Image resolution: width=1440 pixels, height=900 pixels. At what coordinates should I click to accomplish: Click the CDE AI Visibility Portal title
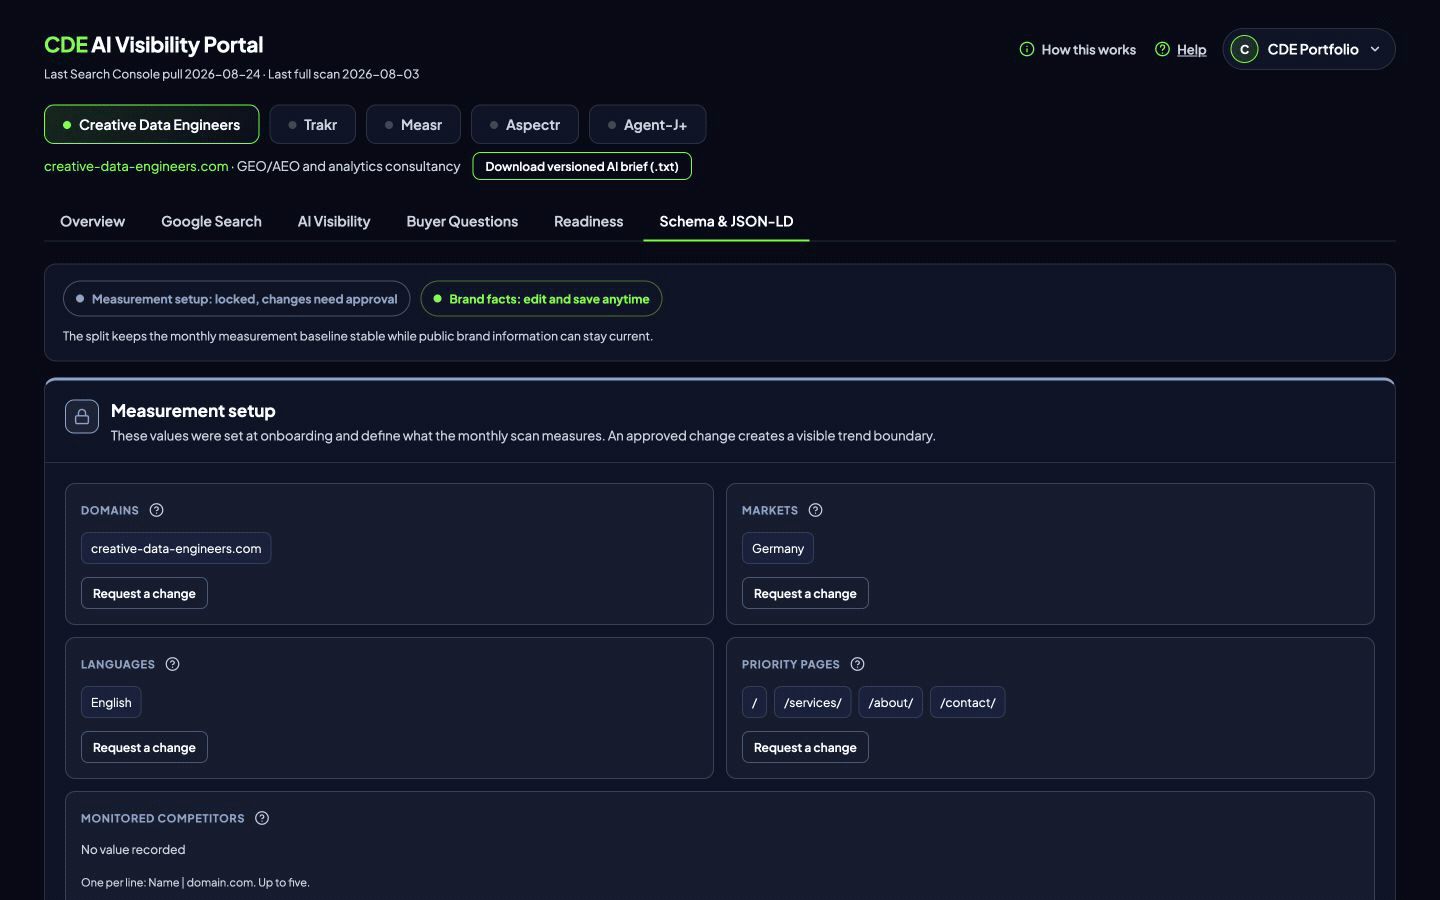tap(153, 45)
